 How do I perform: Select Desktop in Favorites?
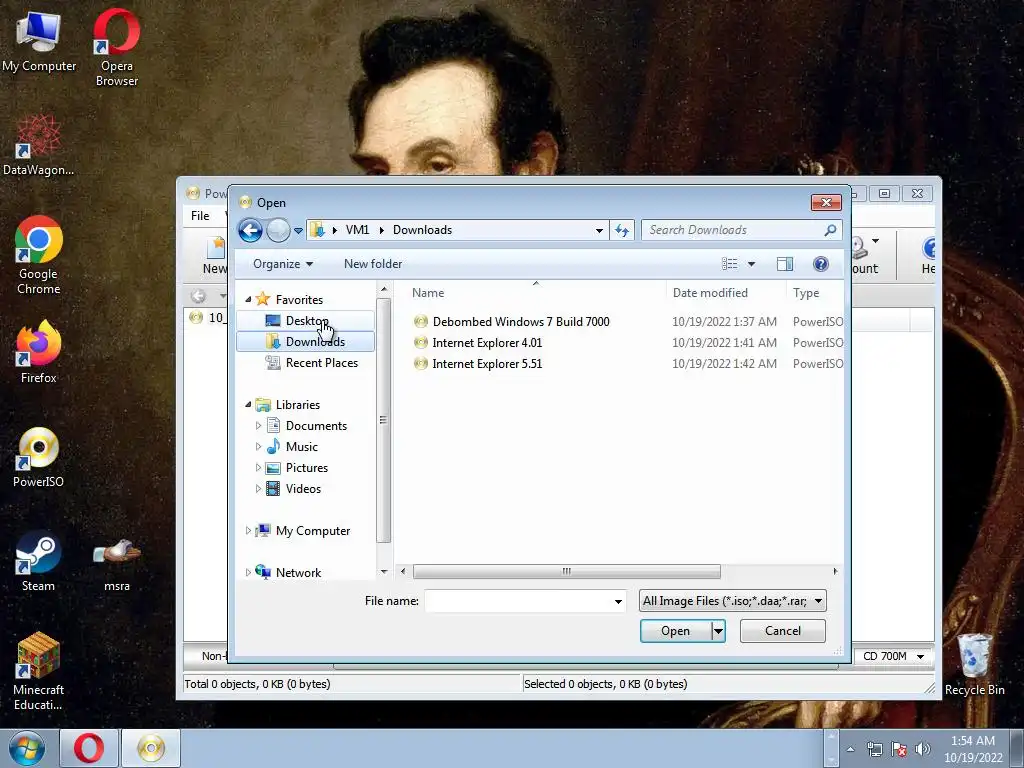click(306, 321)
